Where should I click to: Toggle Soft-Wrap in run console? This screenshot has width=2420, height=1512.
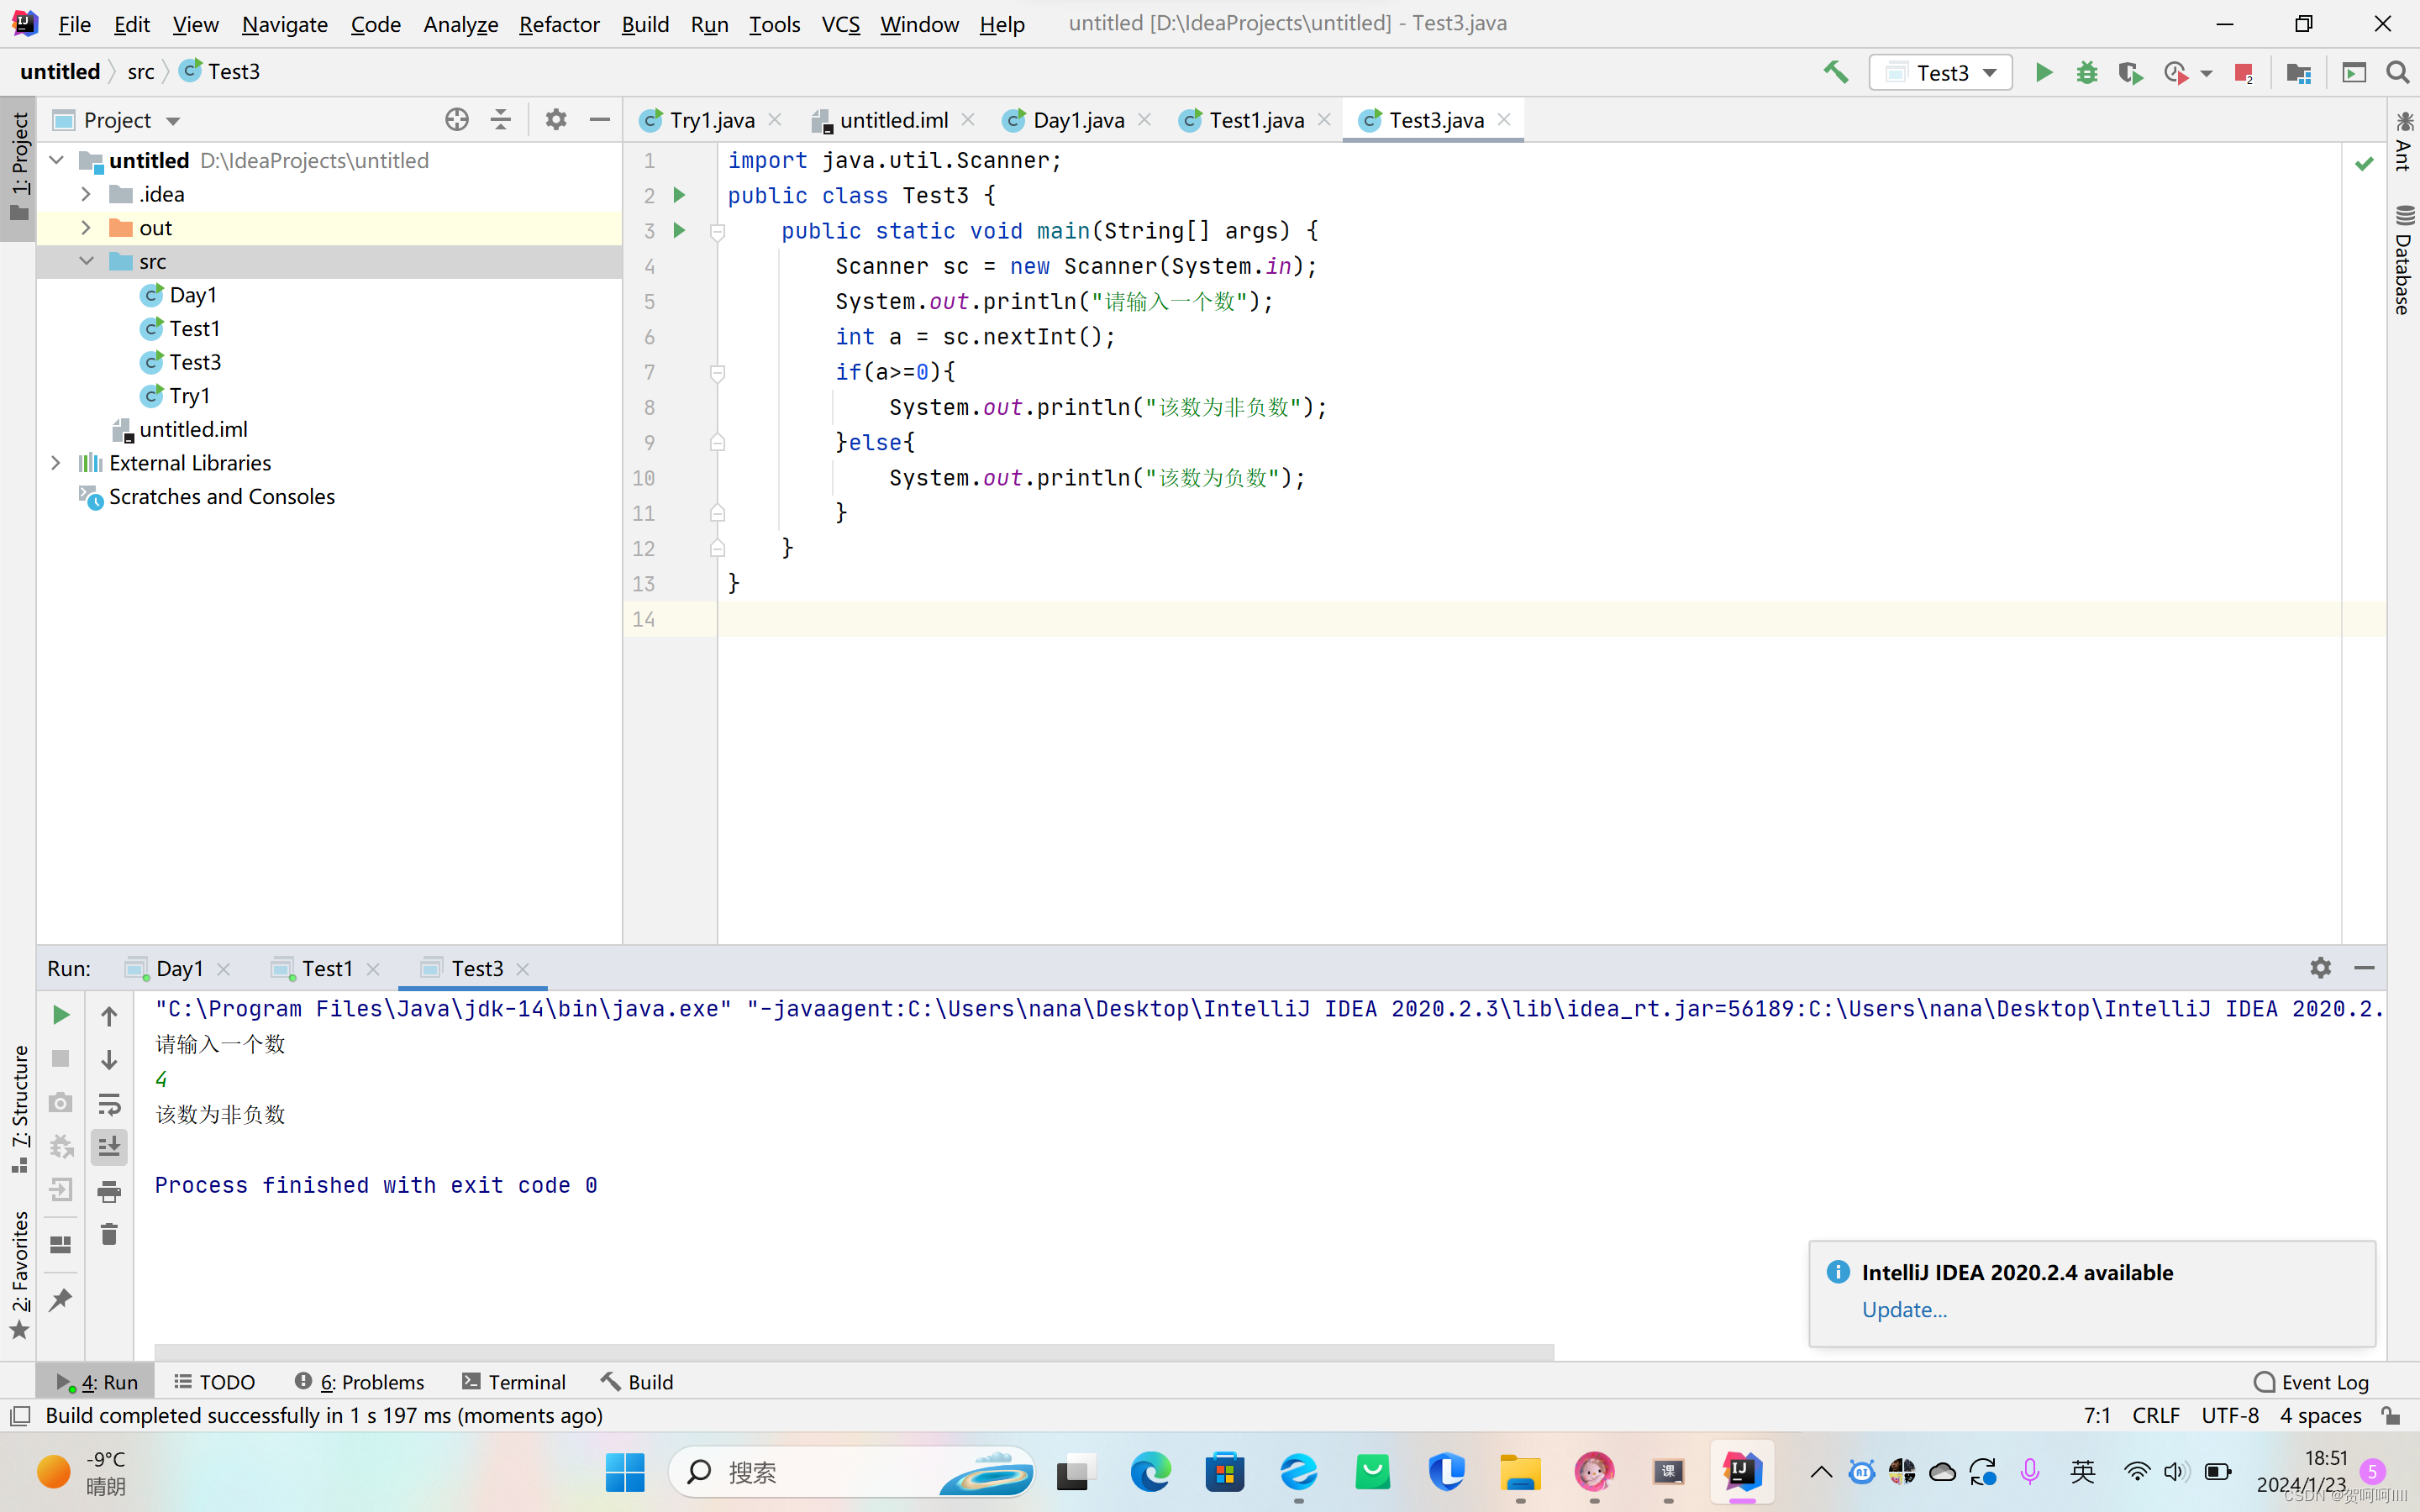click(109, 1103)
